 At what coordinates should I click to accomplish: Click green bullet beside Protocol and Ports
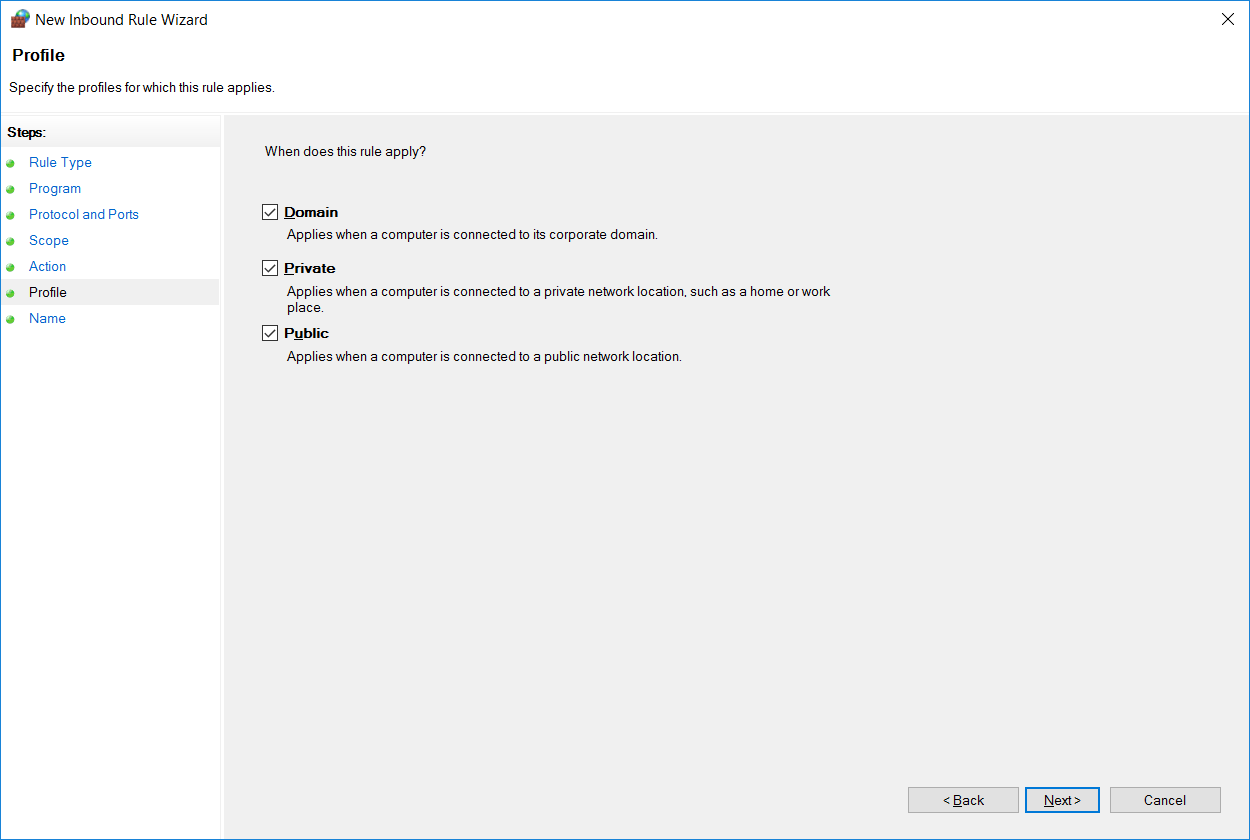[x=11, y=215]
